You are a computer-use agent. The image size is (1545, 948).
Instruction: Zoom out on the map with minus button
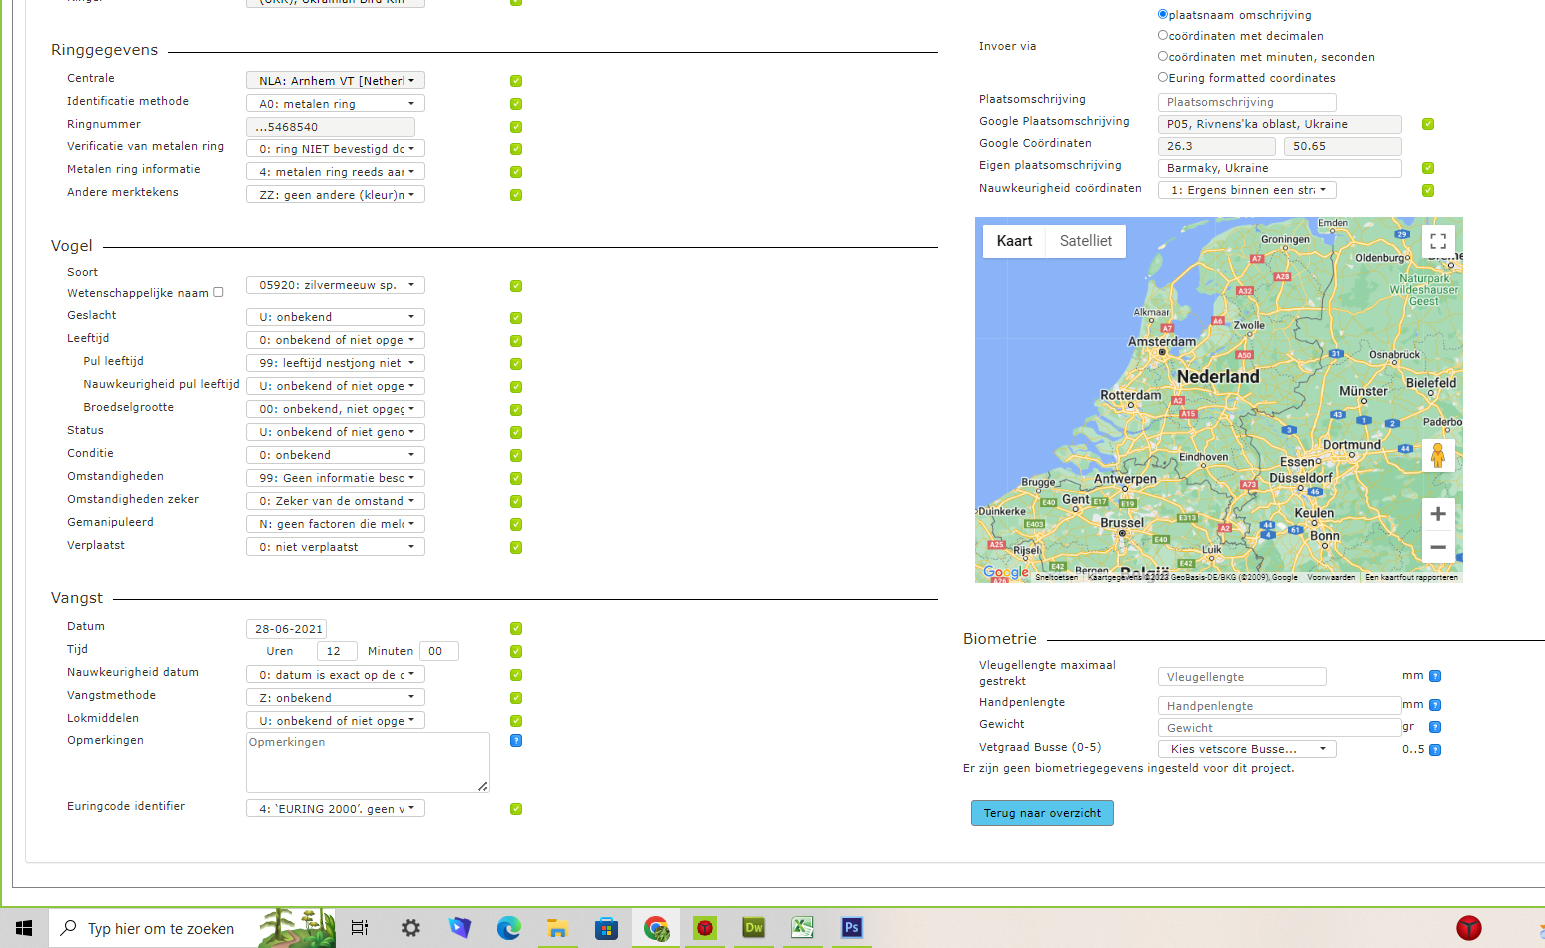click(1437, 547)
